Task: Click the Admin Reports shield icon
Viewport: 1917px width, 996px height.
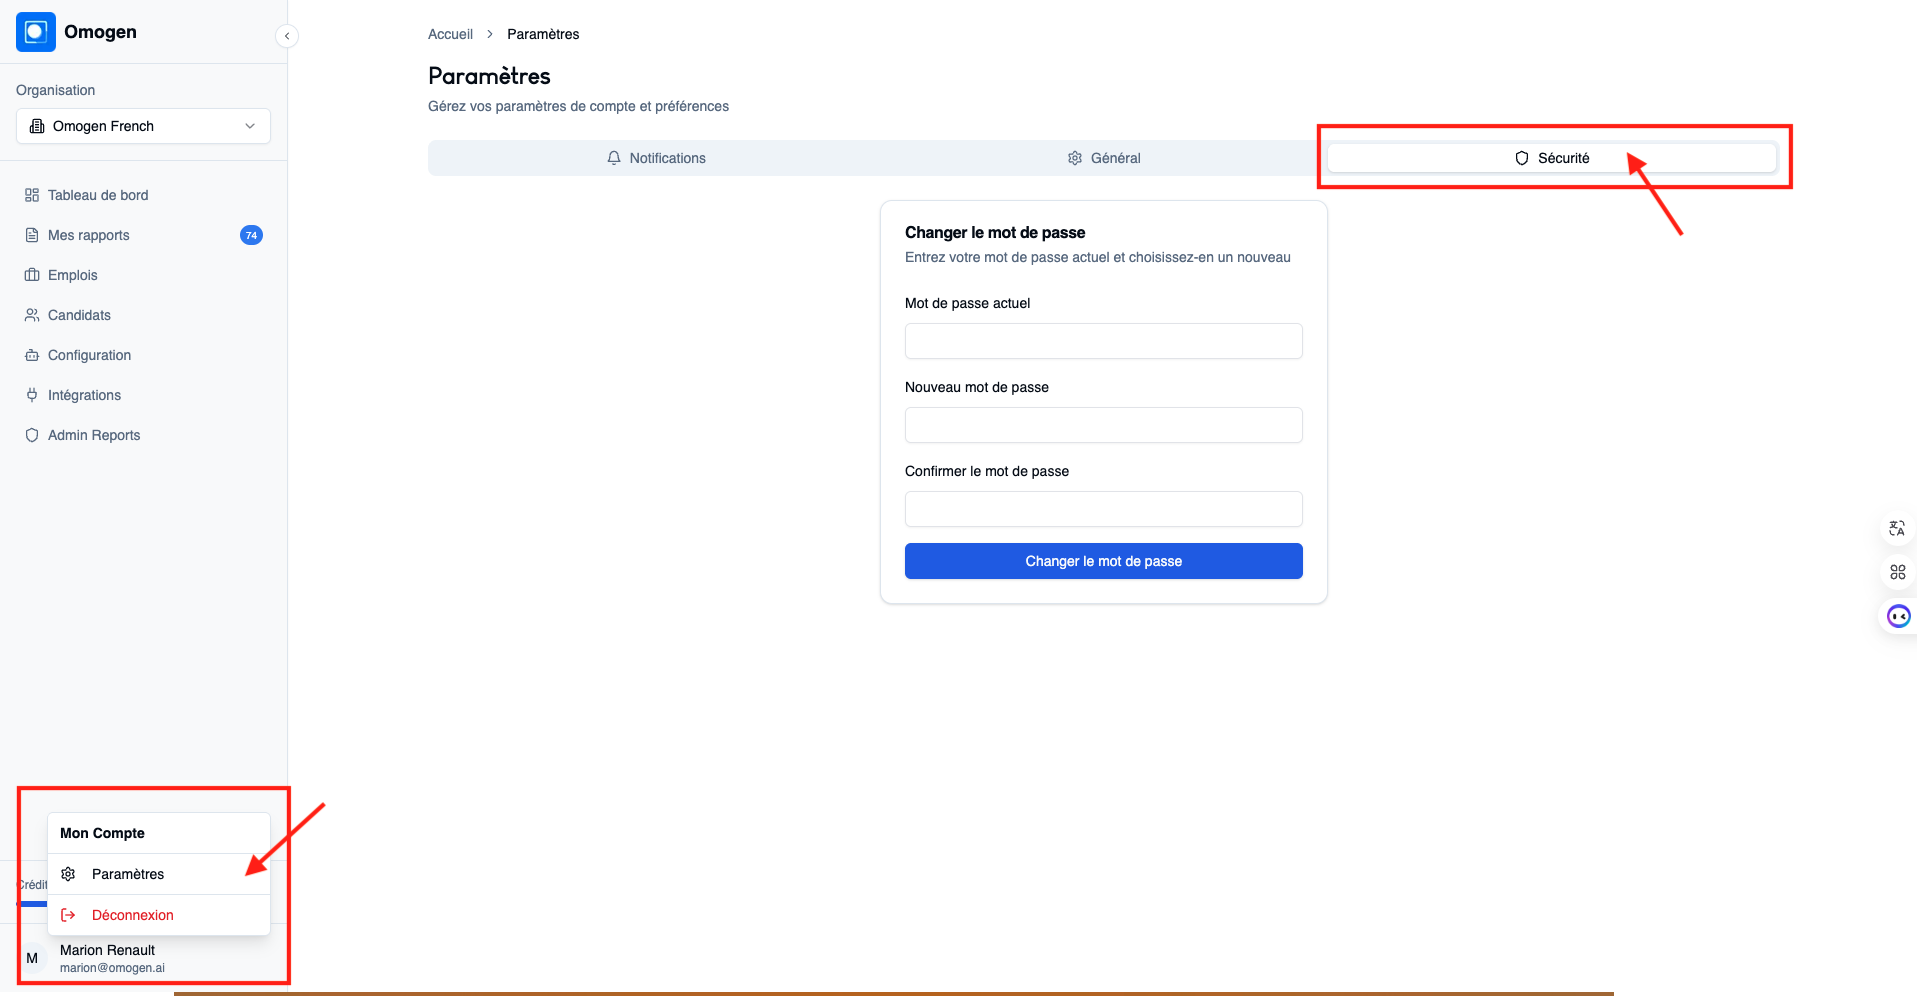Action: pyautogui.click(x=32, y=435)
